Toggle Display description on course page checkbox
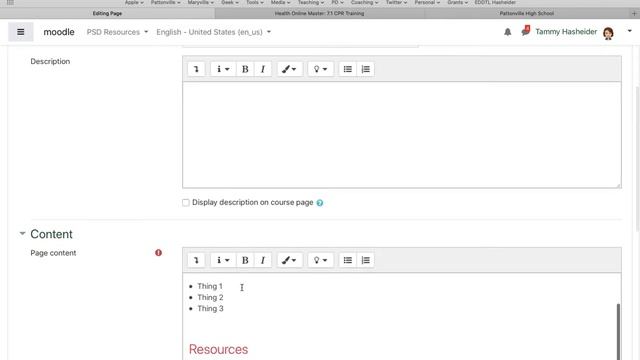Screen dimensions: 640x360 coord(186,202)
